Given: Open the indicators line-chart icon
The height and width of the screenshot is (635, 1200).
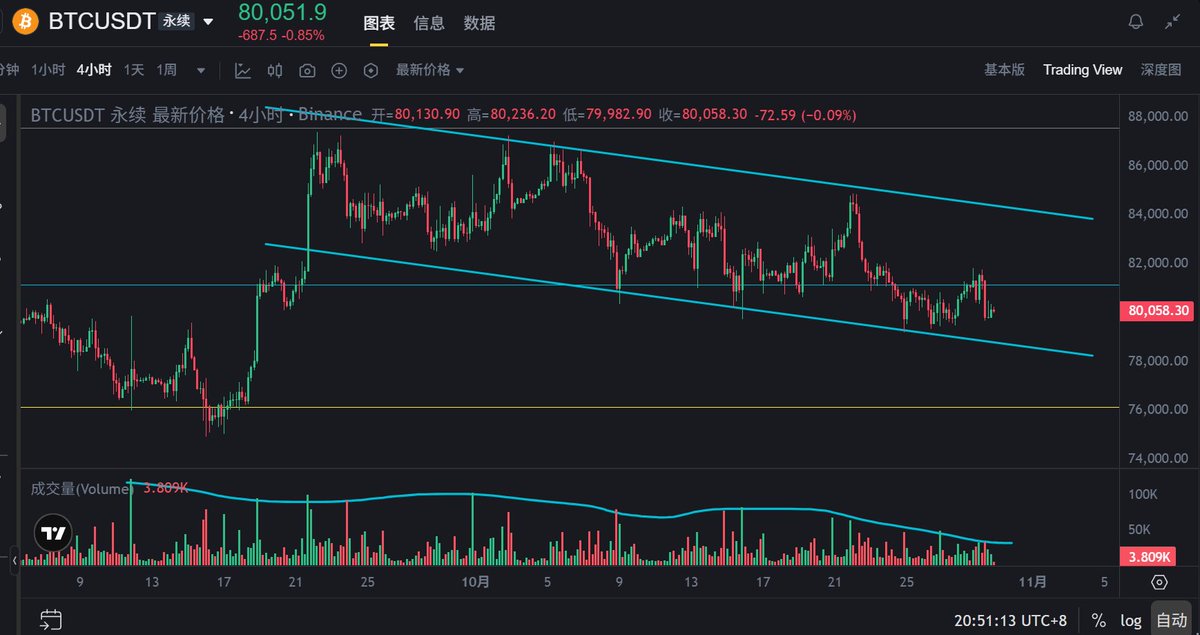Looking at the screenshot, I should [x=243, y=70].
